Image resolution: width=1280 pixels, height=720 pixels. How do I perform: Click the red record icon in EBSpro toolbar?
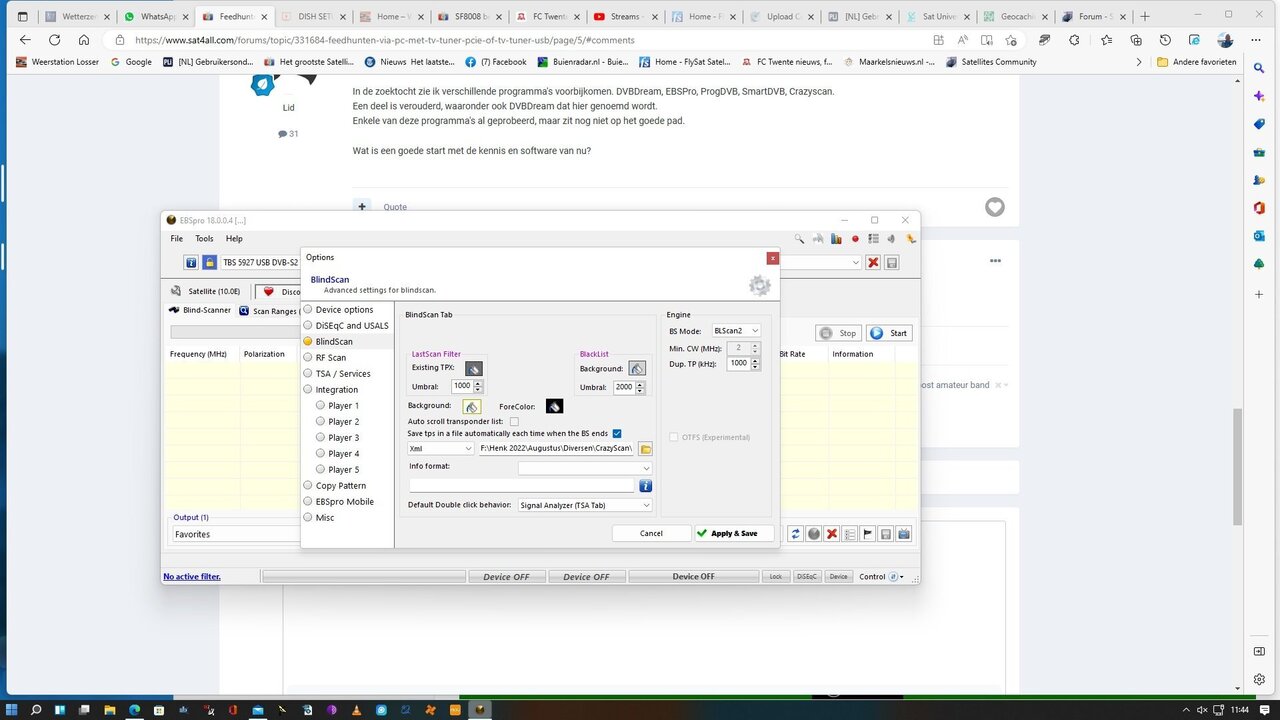click(x=855, y=239)
